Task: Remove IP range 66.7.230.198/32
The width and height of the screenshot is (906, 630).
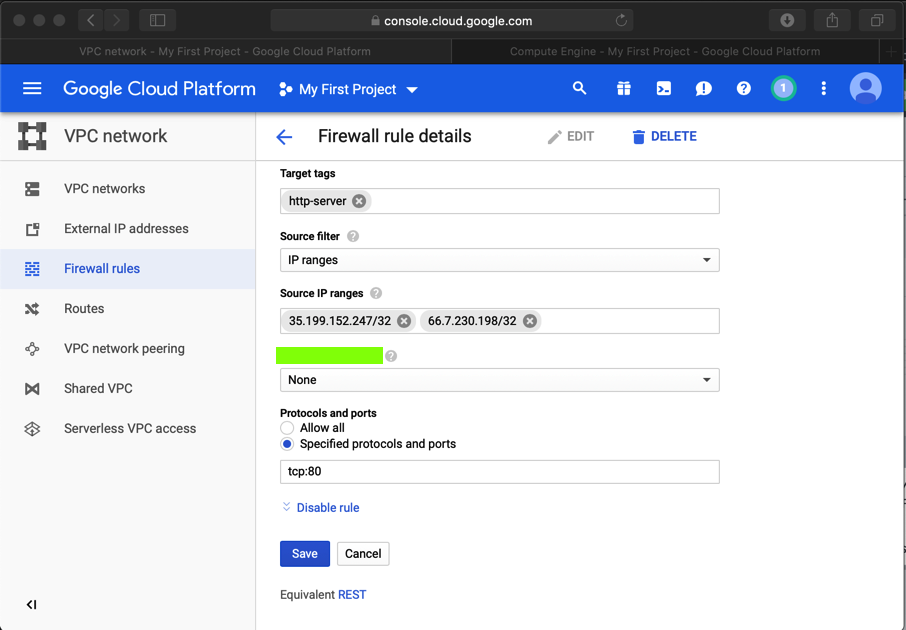Action: [x=530, y=321]
